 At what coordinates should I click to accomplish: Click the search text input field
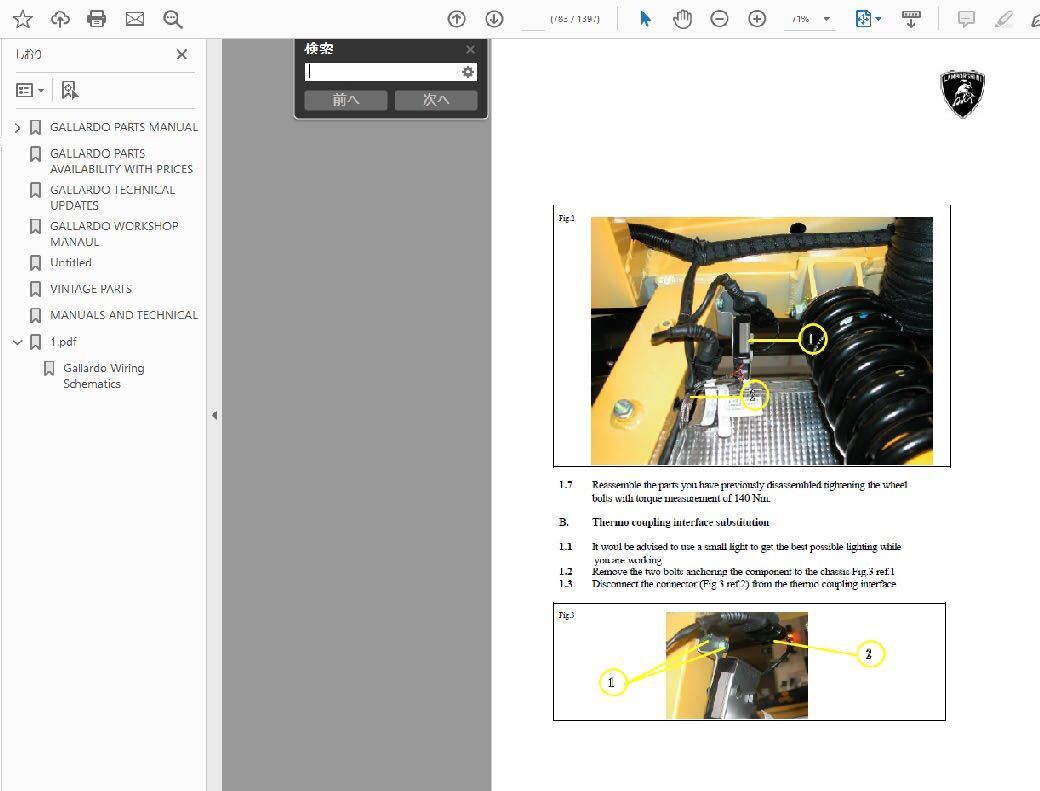click(x=382, y=72)
